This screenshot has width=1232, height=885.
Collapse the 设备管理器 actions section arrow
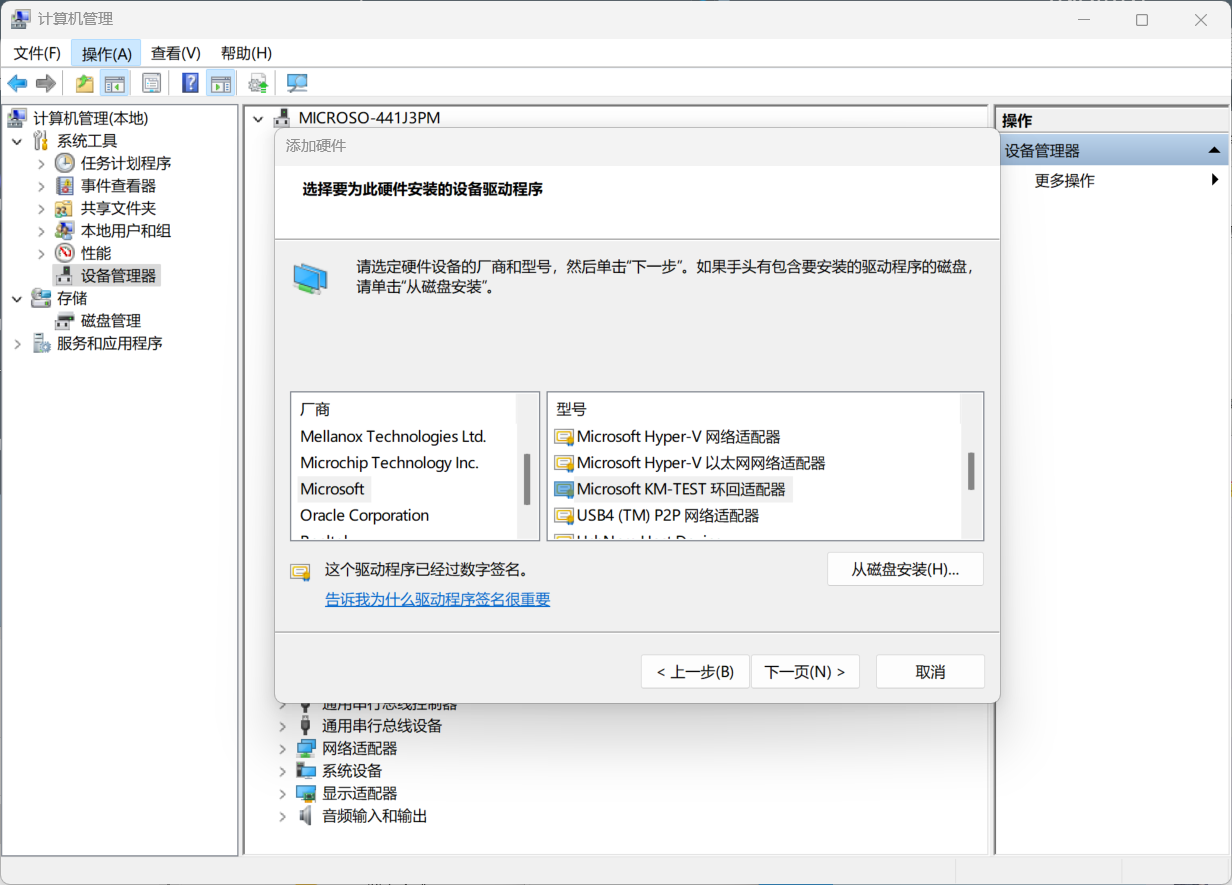[x=1214, y=151]
